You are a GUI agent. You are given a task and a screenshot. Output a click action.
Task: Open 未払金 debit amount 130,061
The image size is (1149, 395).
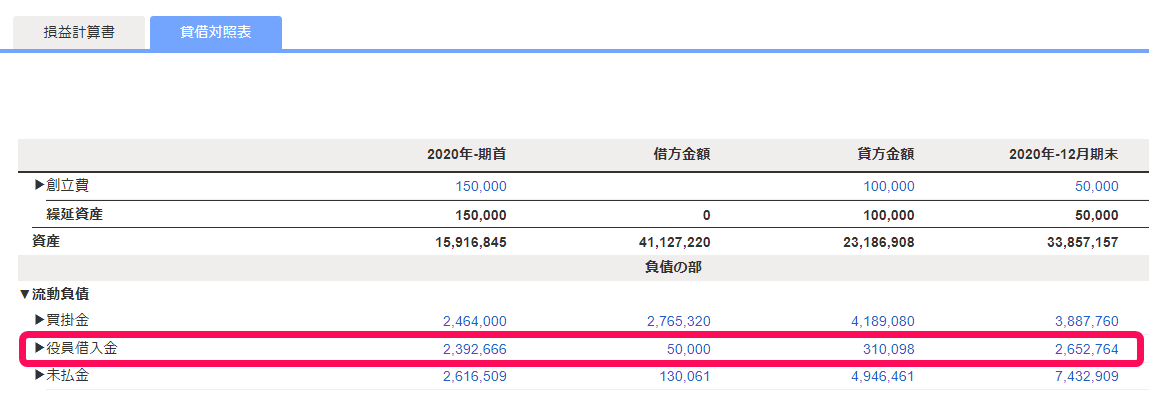685,377
